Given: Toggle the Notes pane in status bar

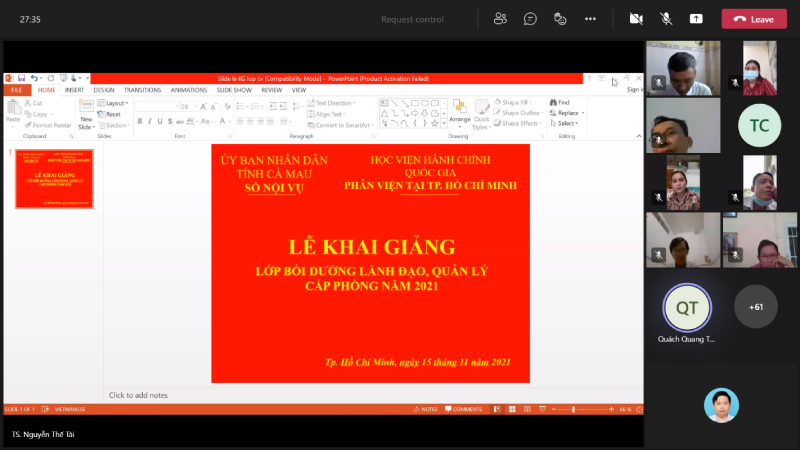Looking at the screenshot, I should [427, 409].
